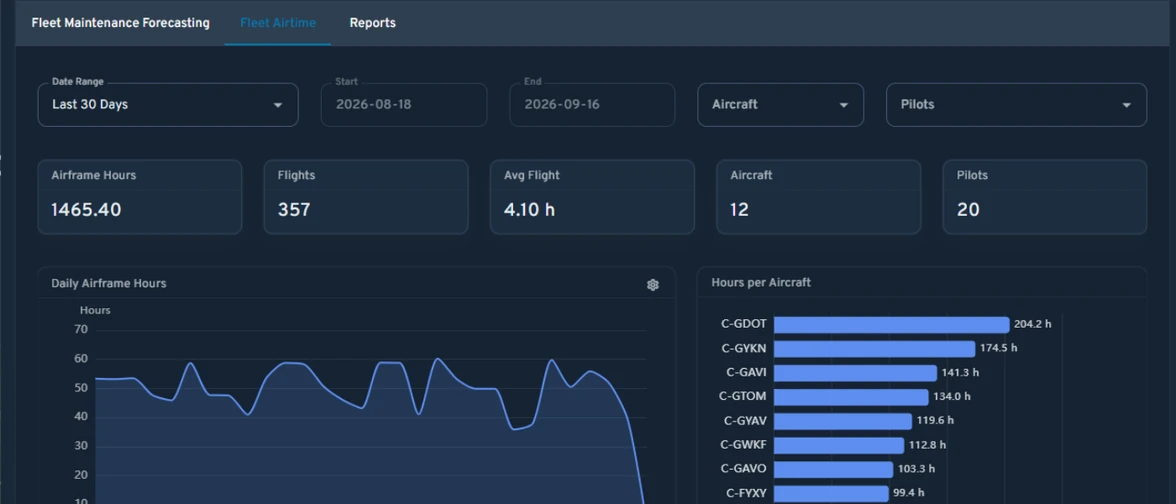Click the Pilots count card

coord(1045,196)
